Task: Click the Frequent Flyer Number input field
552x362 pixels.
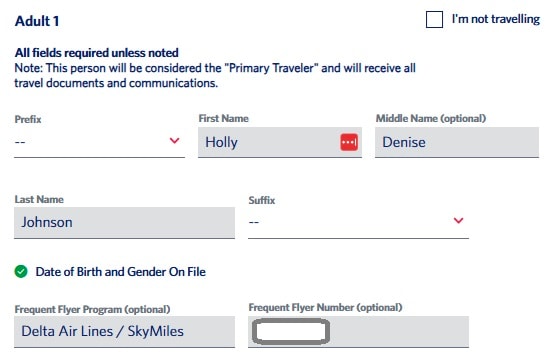Action: pyautogui.click(x=358, y=332)
